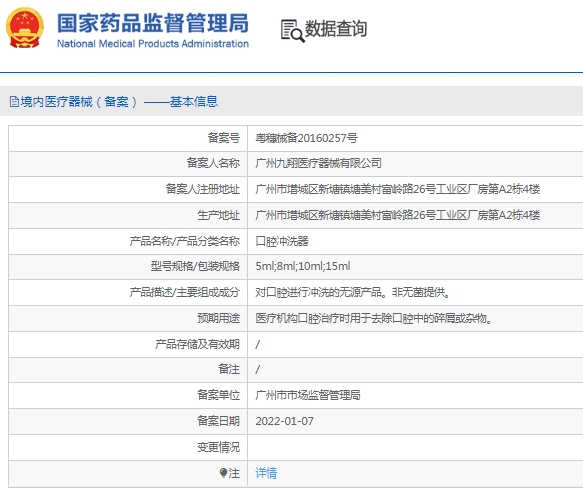Open the 数据查询 search icon
Screen dimensions: 583x494
pyautogui.click(x=293, y=30)
